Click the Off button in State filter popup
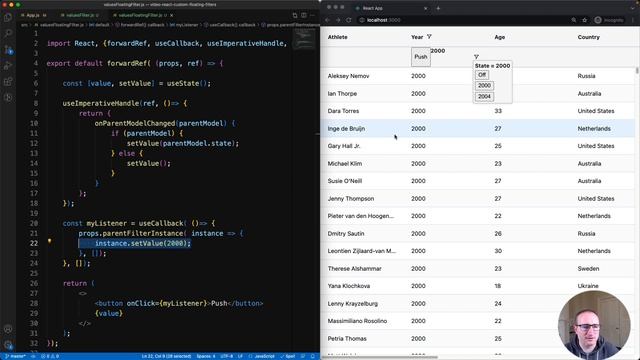This screenshot has height=360, width=640. click(482, 75)
